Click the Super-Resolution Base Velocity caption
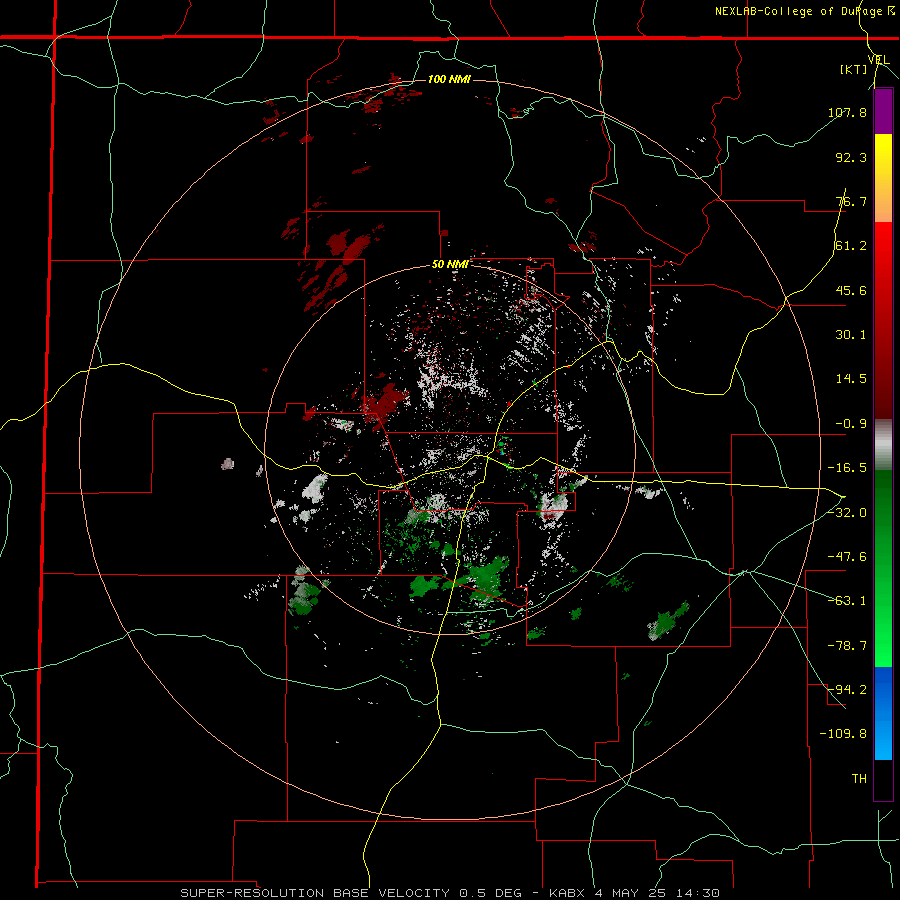 (449, 893)
